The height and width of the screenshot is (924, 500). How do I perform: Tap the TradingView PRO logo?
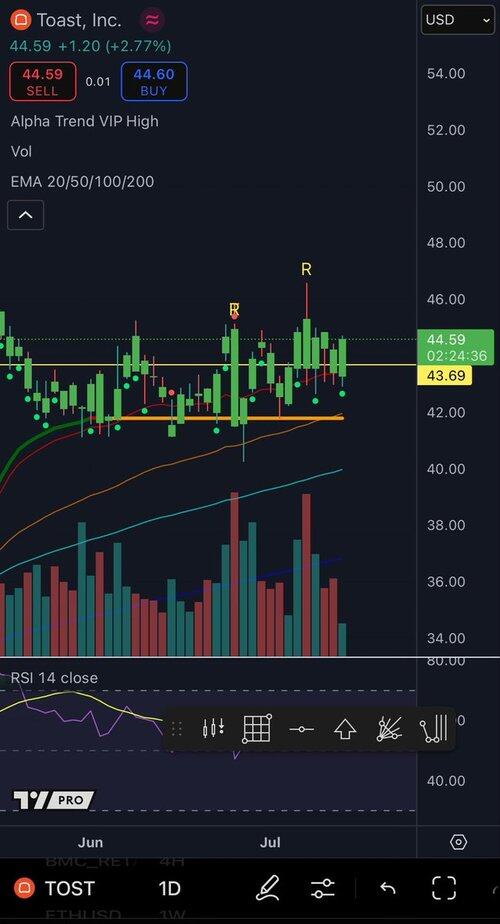54,800
